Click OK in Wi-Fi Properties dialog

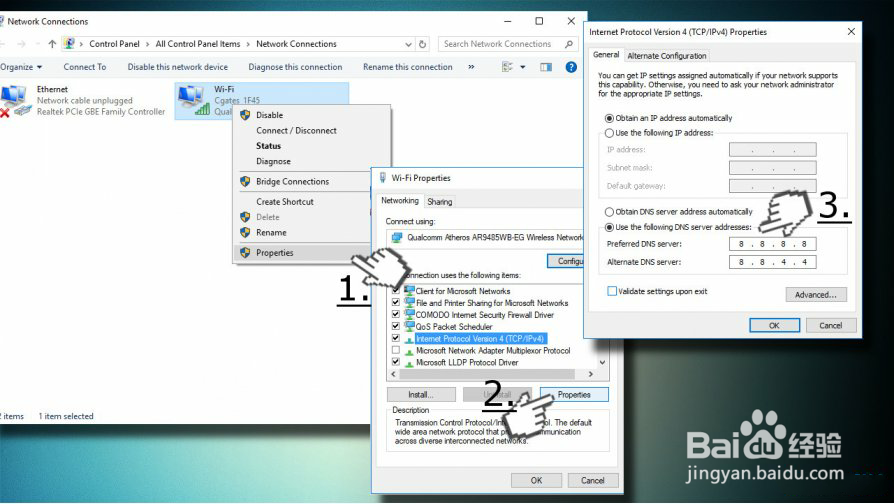[537, 481]
